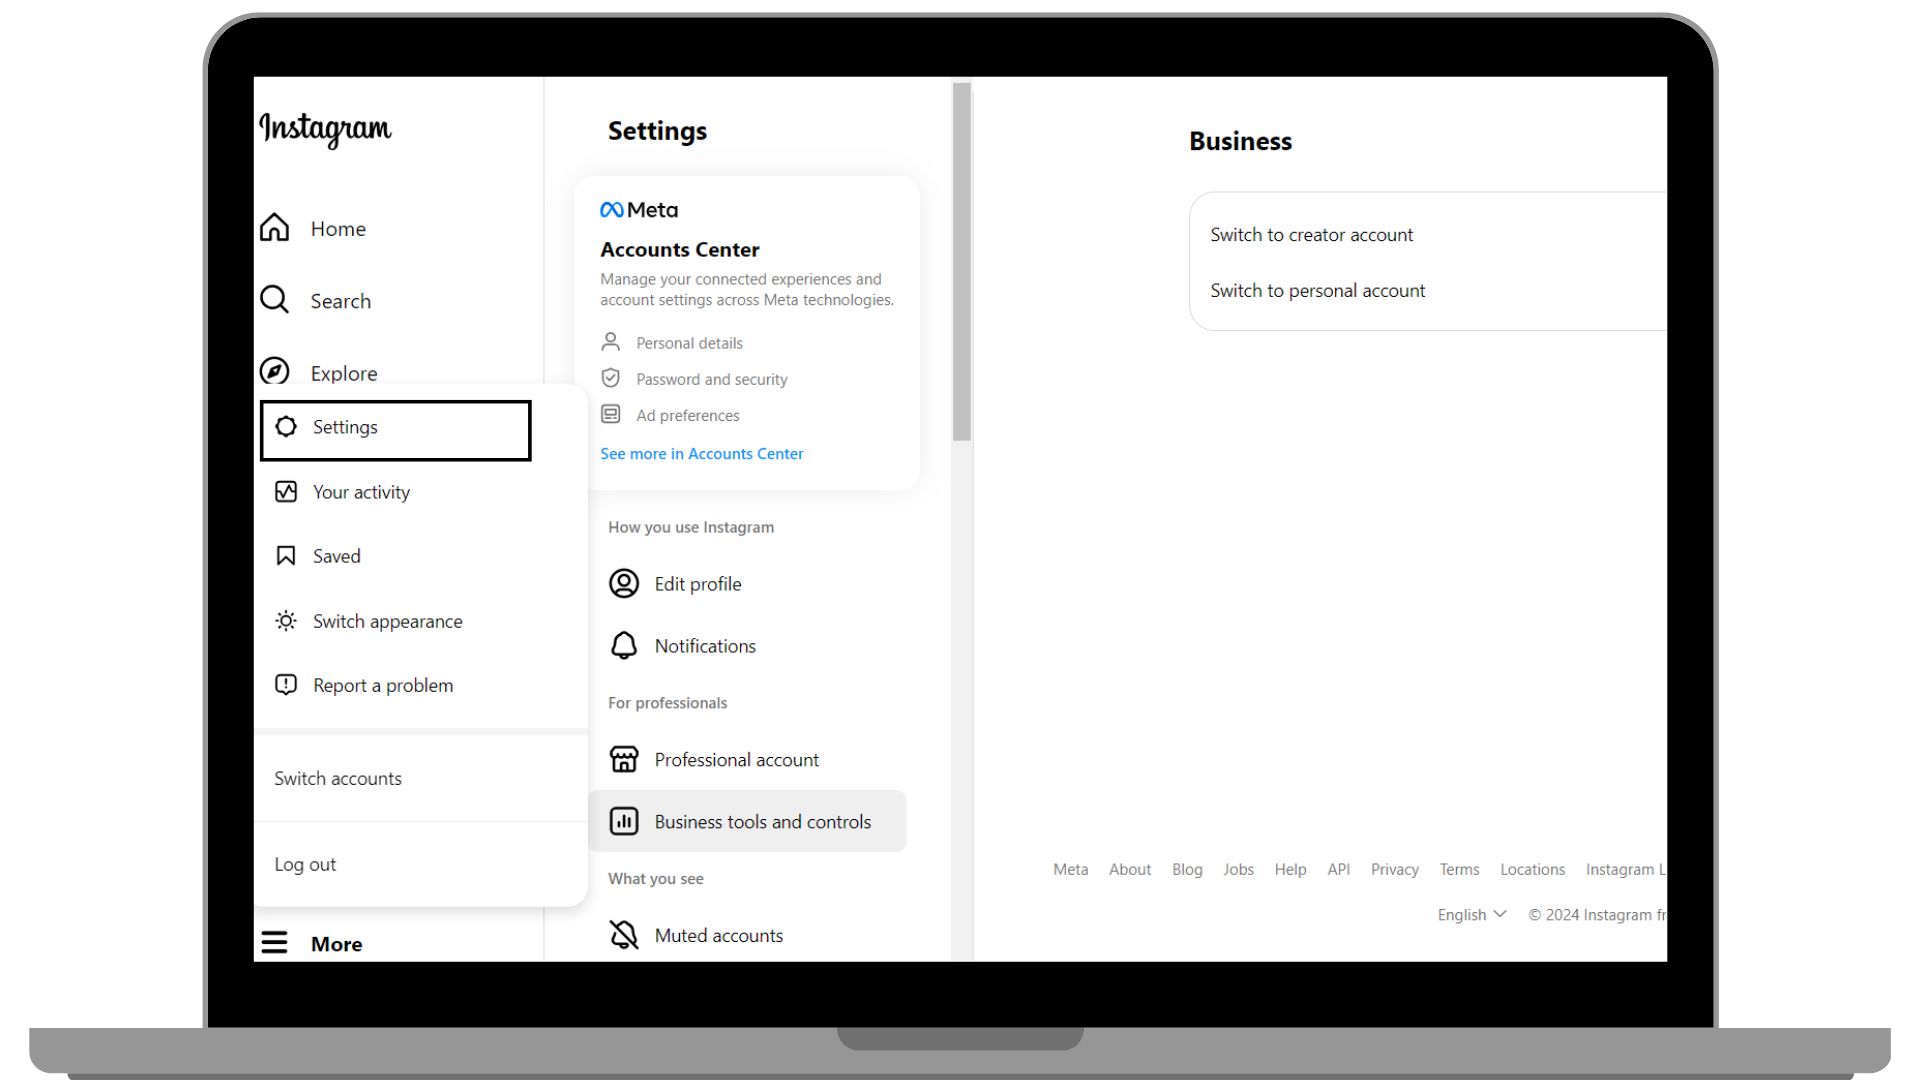The width and height of the screenshot is (1920, 1080).
Task: Navigate to Home feed
Action: coord(338,227)
